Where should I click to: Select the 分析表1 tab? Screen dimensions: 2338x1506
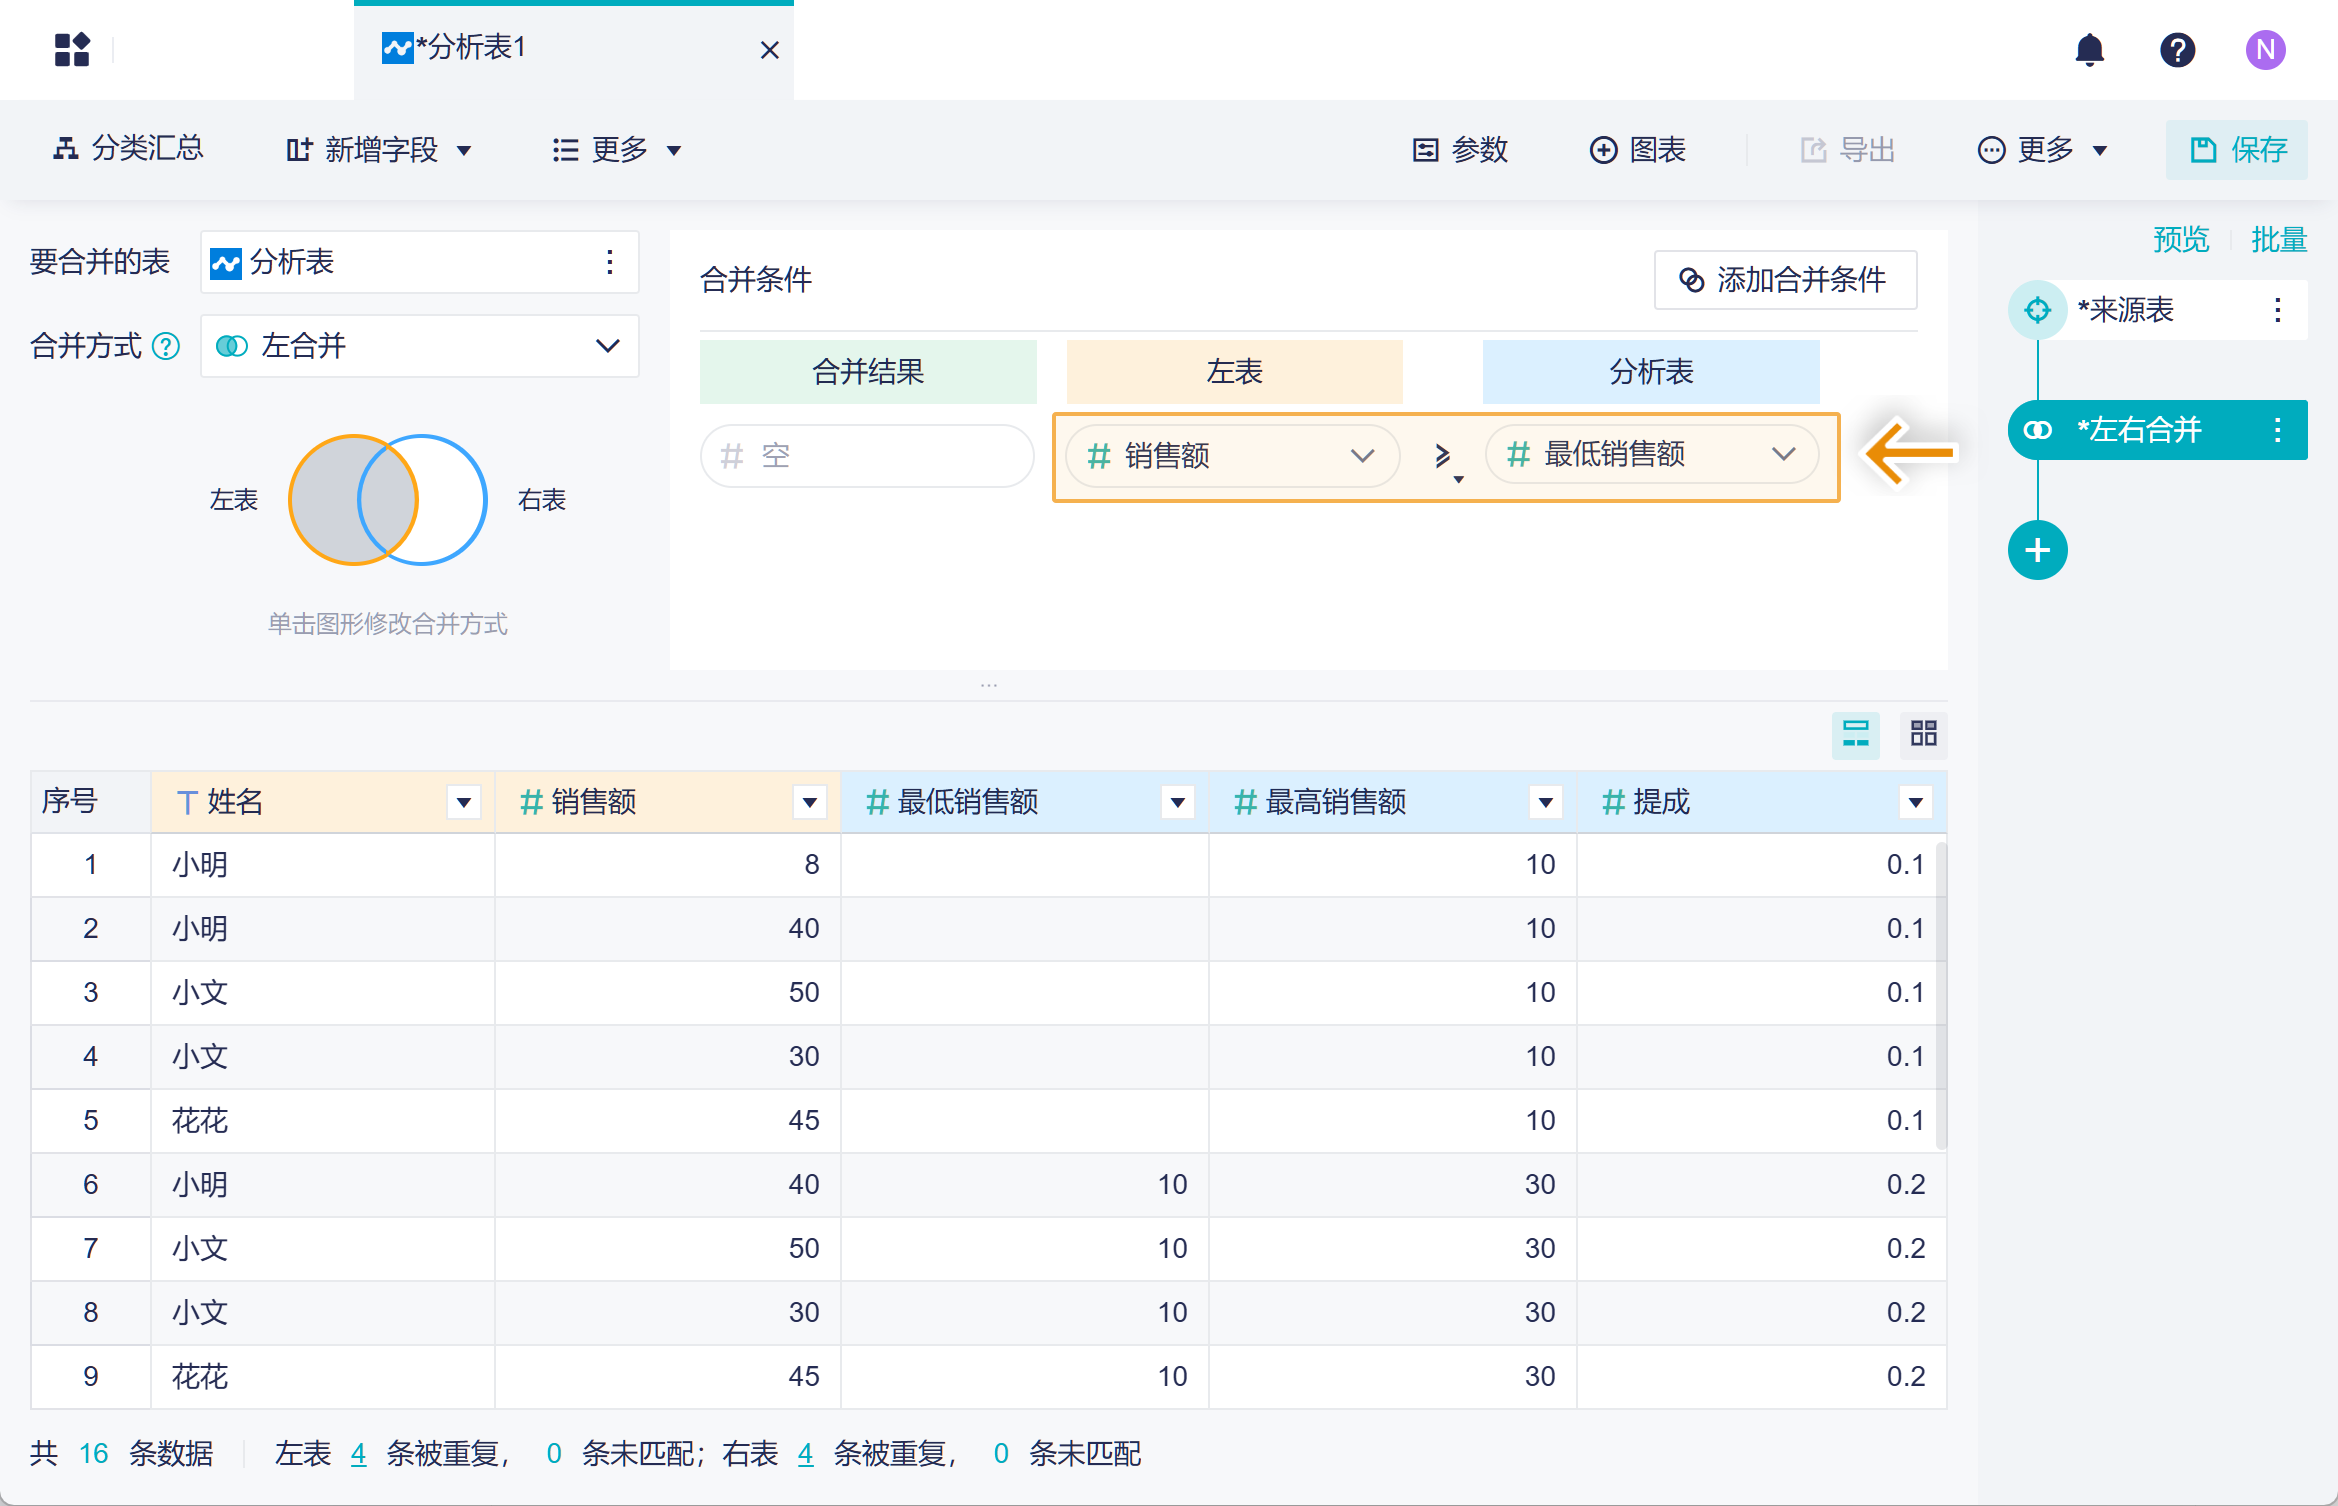[x=470, y=48]
